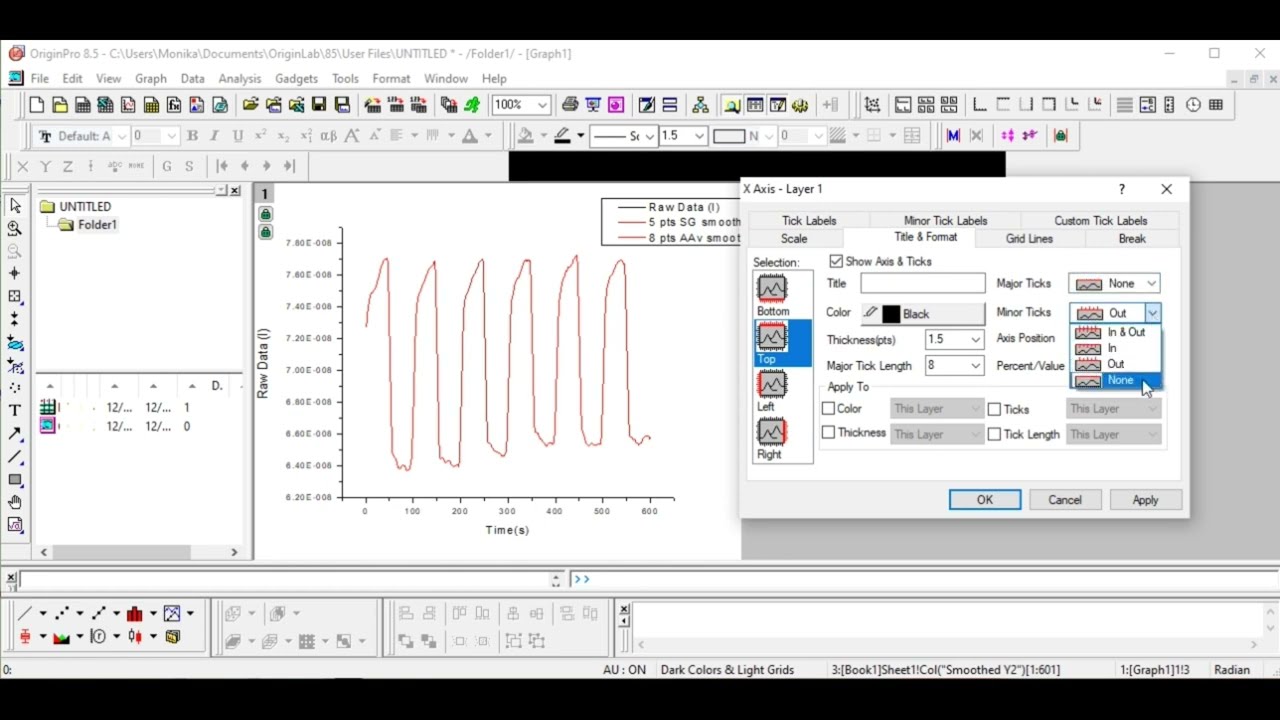The image size is (1280, 720).
Task: Click Apply in the X Axis dialog
Action: [1145, 500]
